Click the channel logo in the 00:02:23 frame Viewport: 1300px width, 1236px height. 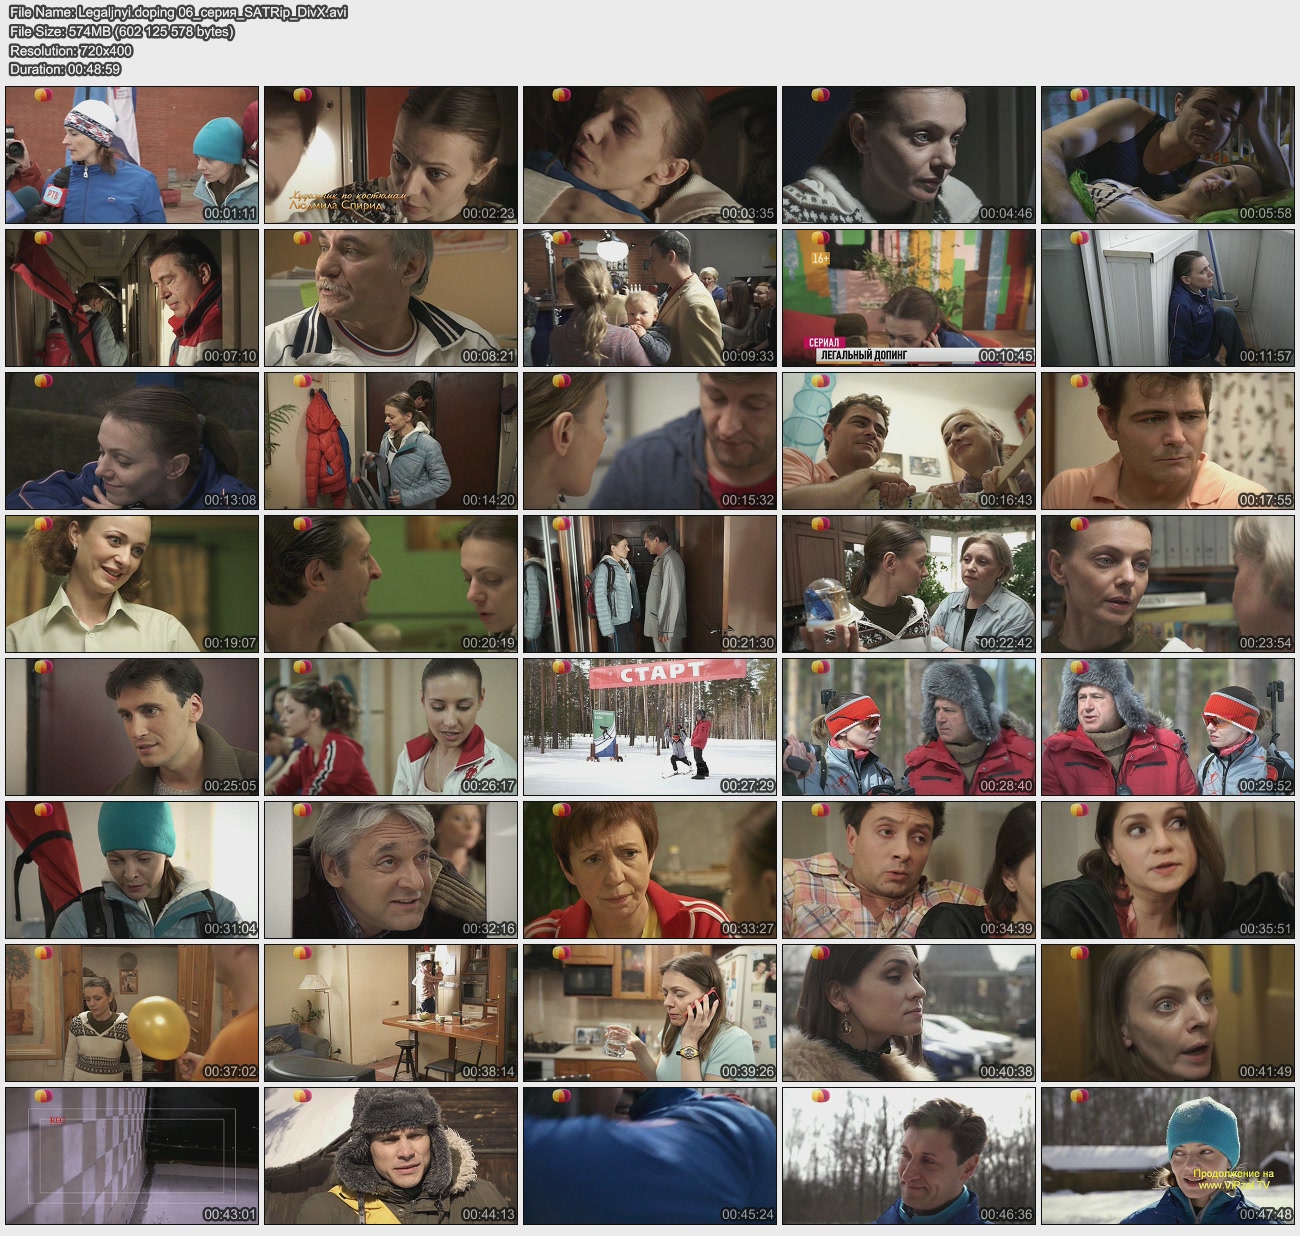(x=302, y=95)
